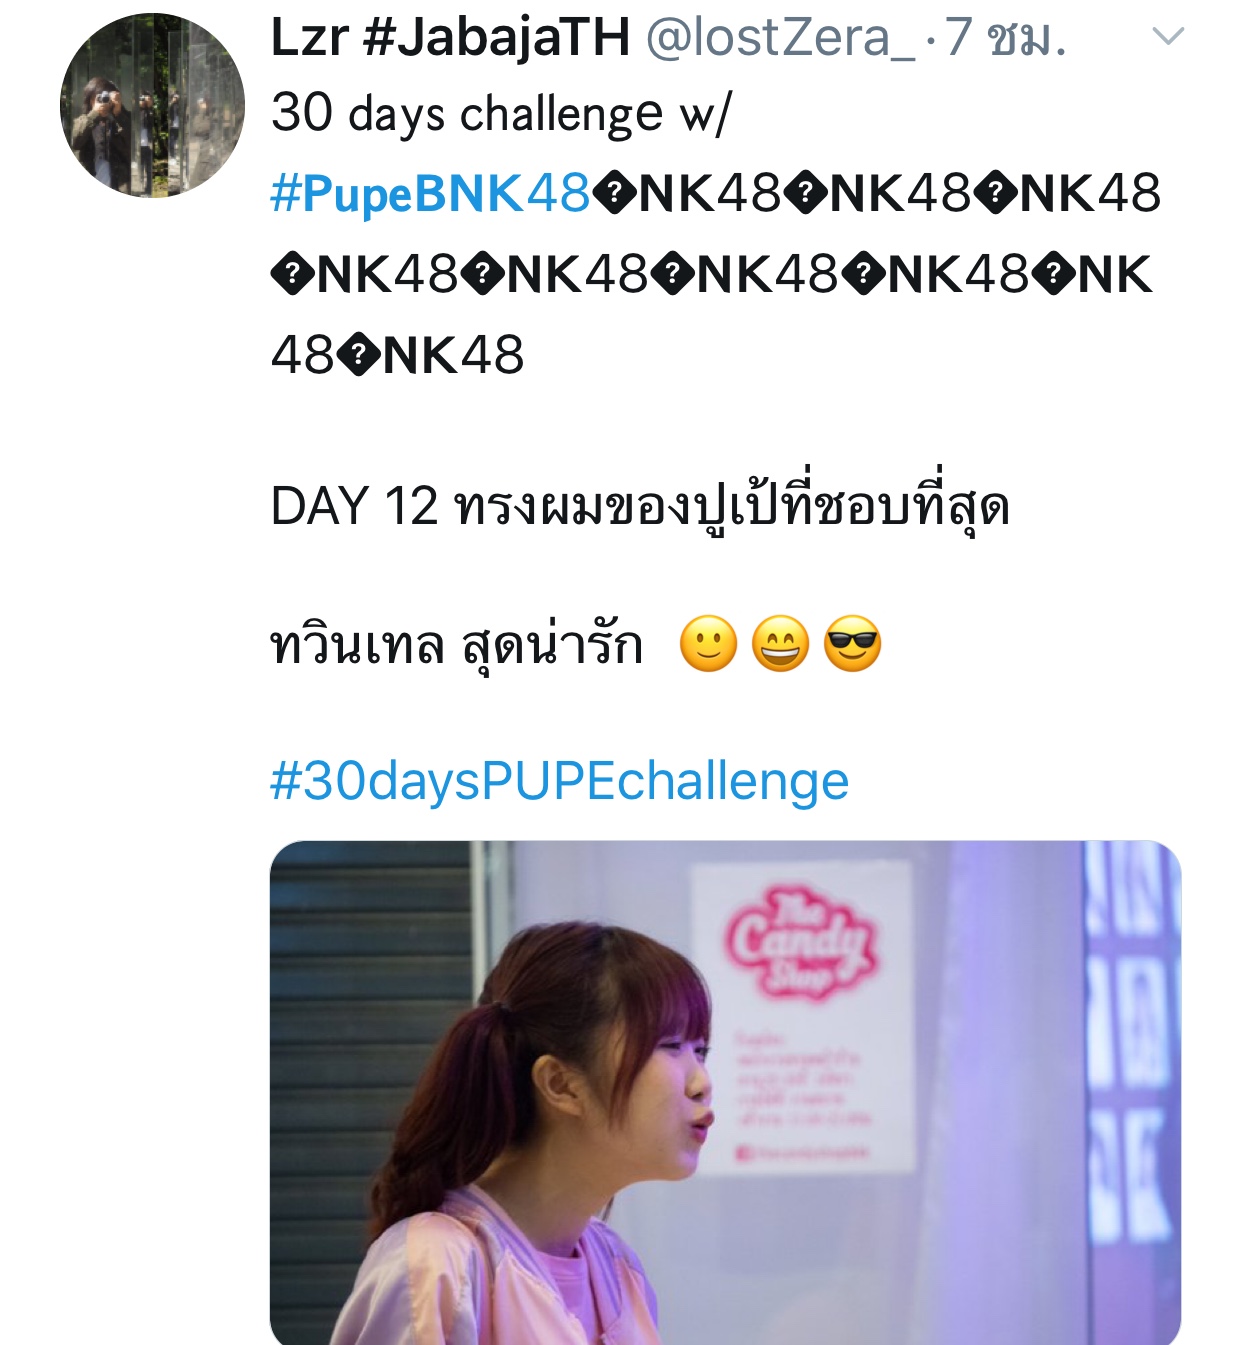This screenshot has width=1242, height=1345.
Task: Click the last line '48�NK48' text
Action: [x=397, y=355]
